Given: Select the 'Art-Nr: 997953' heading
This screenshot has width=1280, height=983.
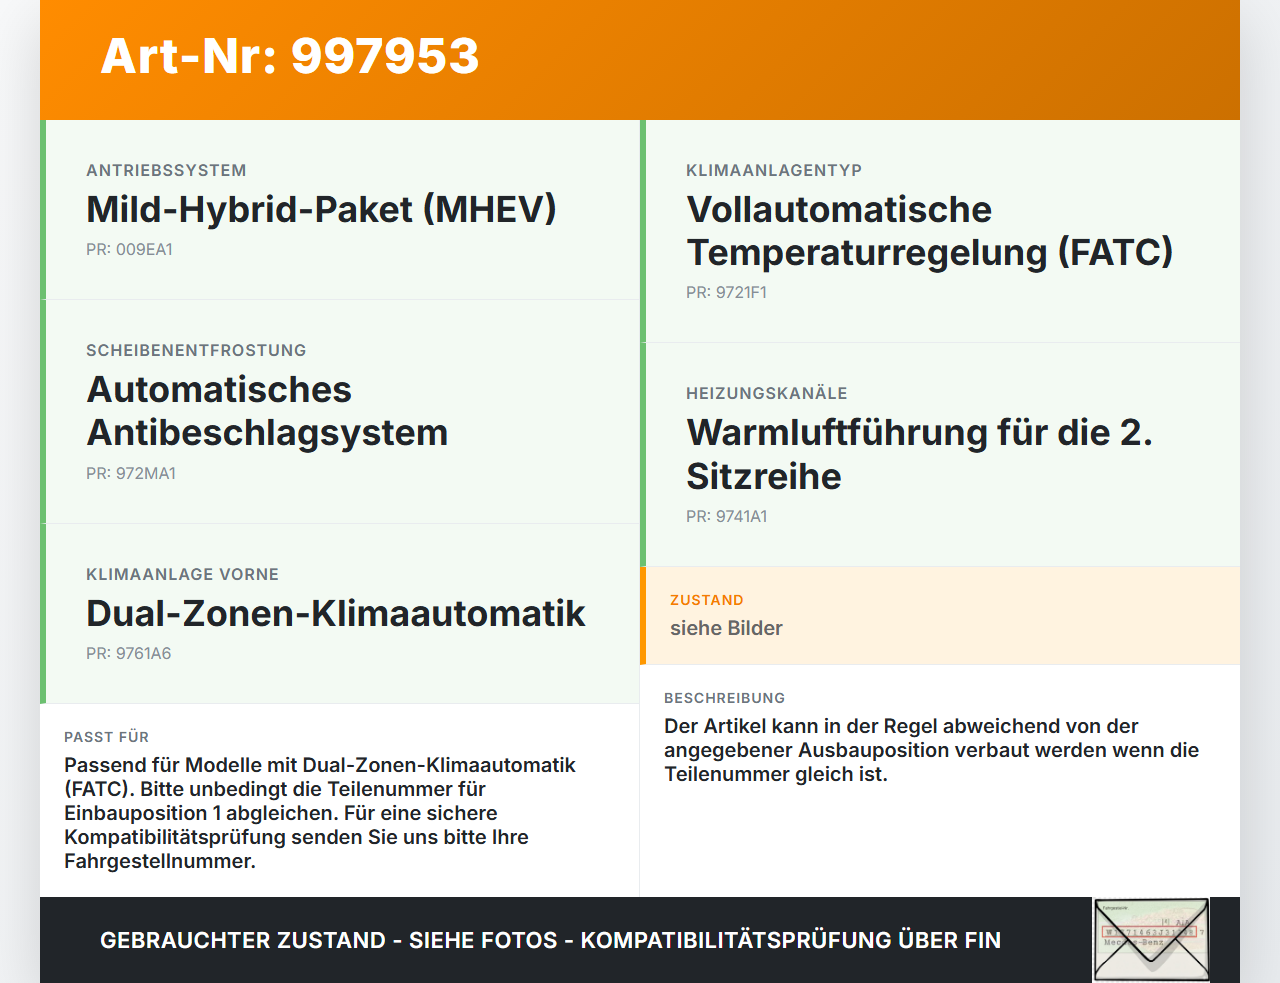Looking at the screenshot, I should [290, 56].
